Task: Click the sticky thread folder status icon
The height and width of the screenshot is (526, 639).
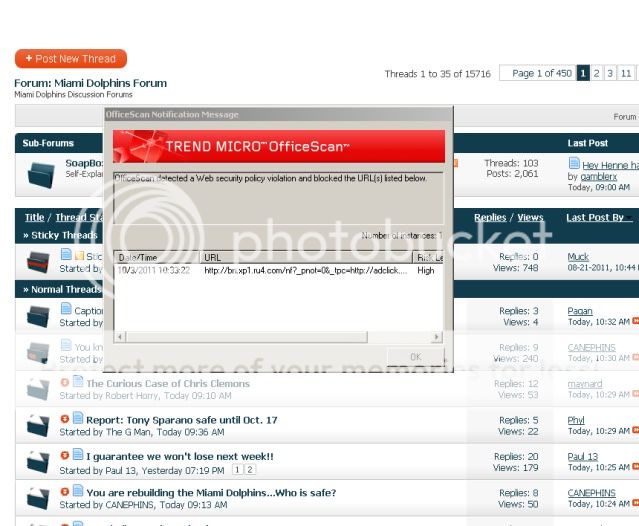Action: coord(38,262)
